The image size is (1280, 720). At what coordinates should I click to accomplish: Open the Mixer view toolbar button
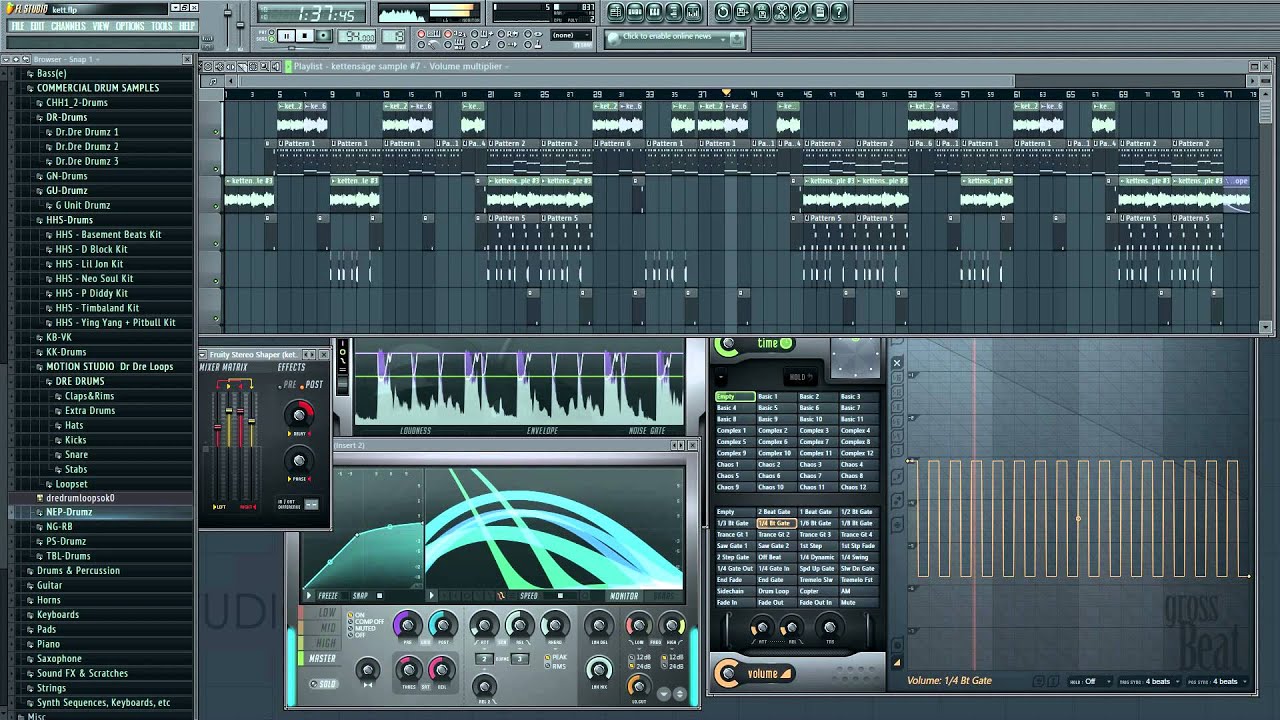click(x=693, y=12)
